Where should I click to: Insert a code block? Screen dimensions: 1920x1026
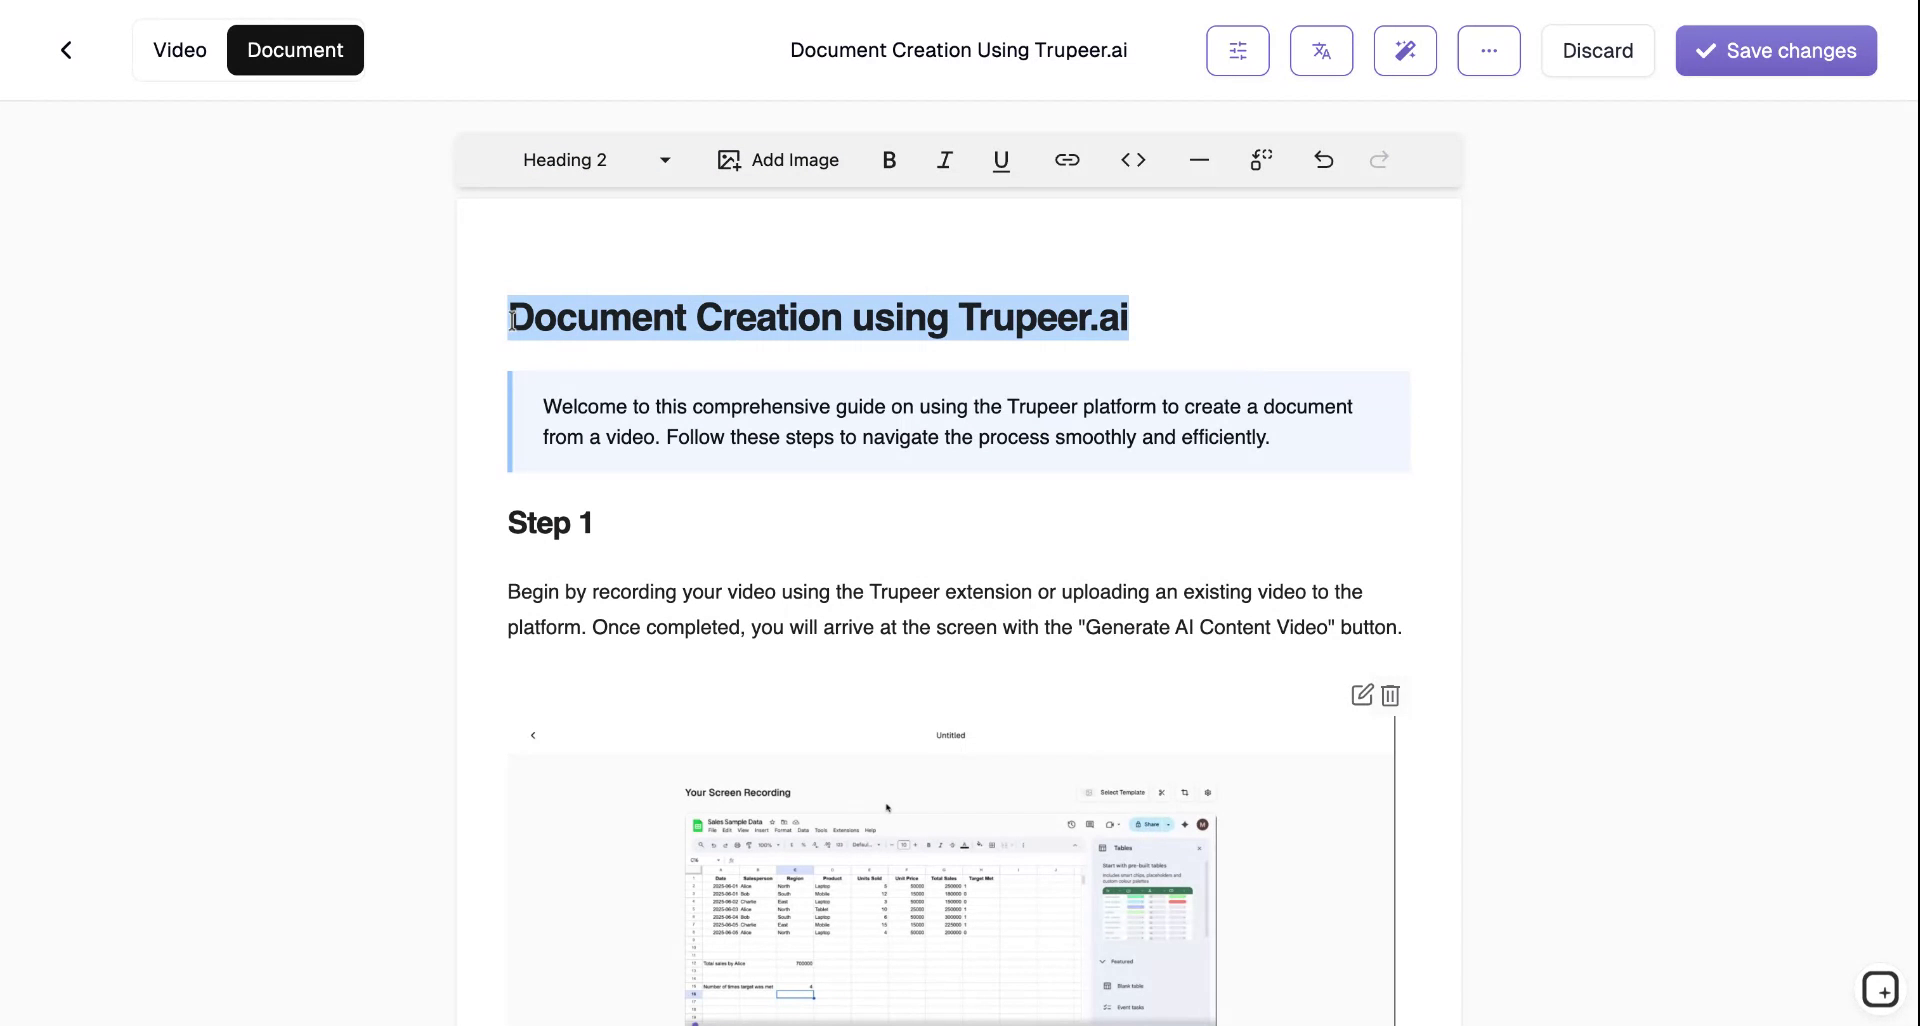point(1133,159)
